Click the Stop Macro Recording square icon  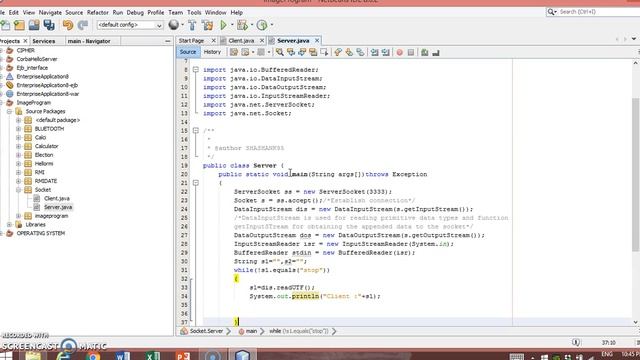[411, 52]
